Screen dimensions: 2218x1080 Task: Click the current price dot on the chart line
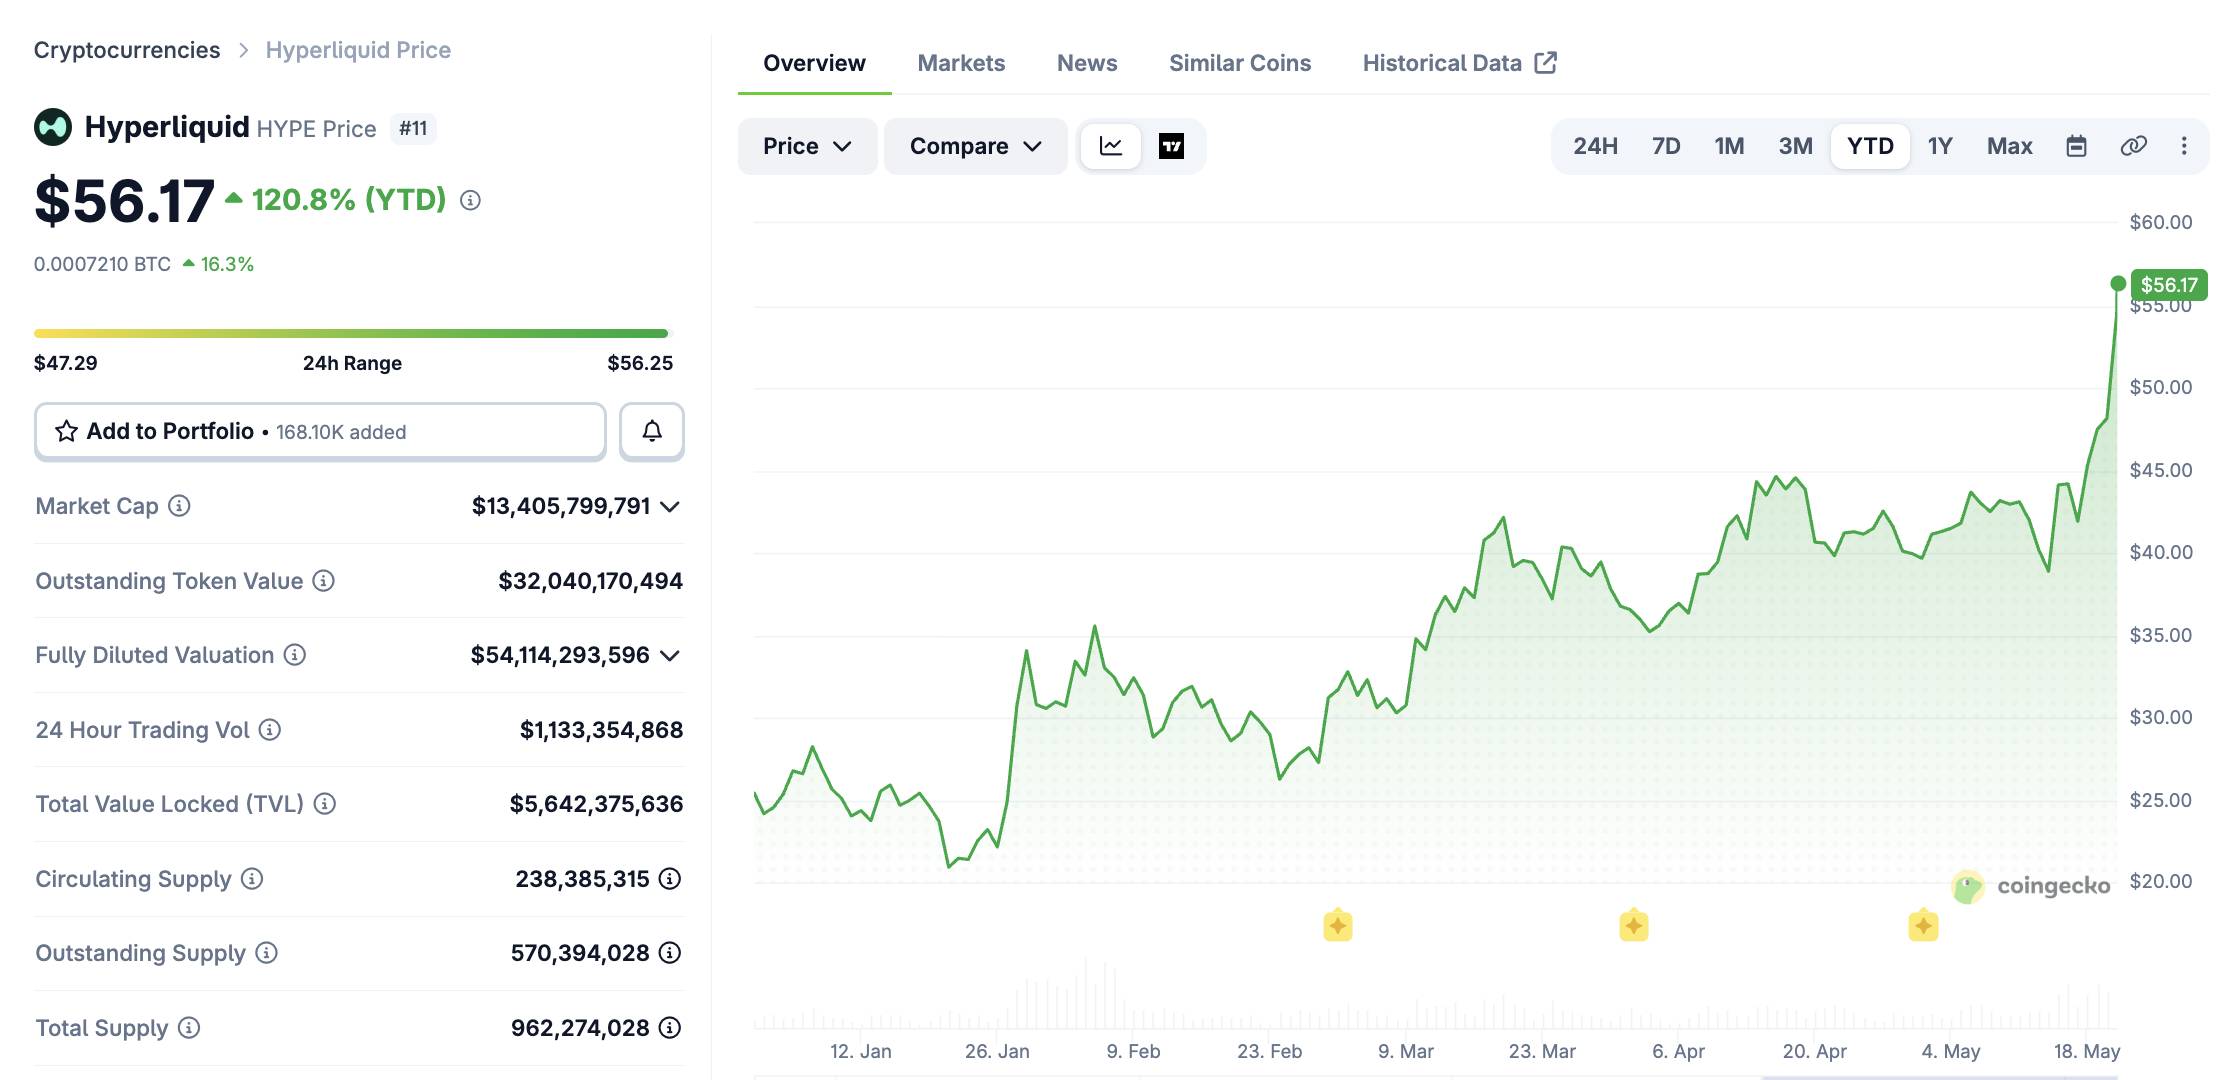2118,284
